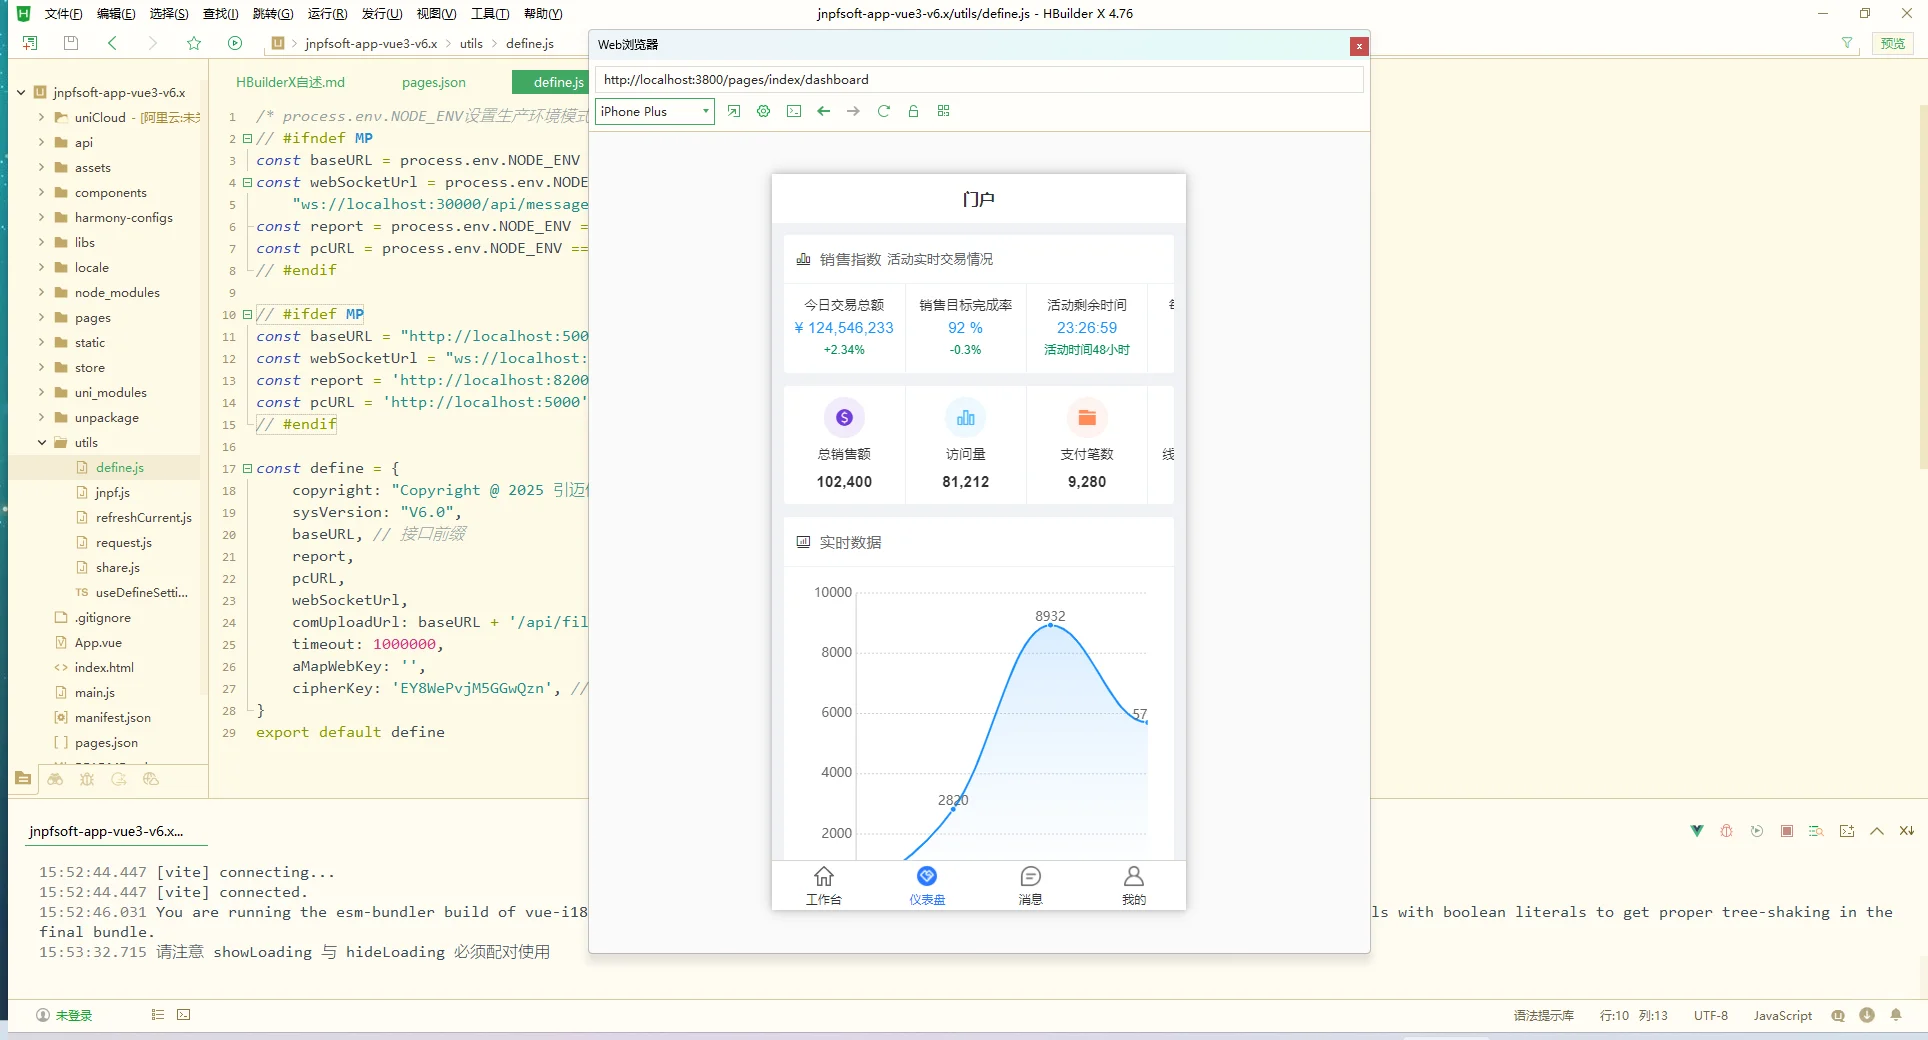Stop running with the red square icon
Viewport: 1928px width, 1040px height.
(x=1787, y=831)
